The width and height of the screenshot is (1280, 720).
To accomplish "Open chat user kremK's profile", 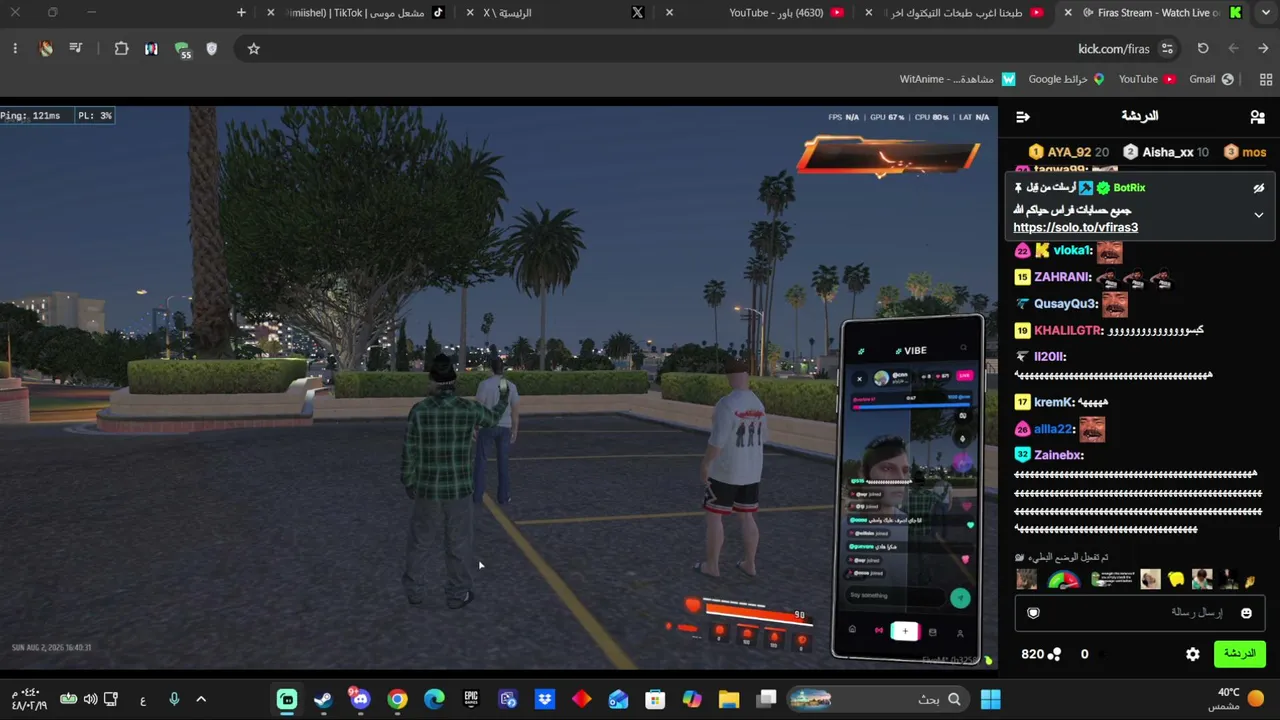I will 1054,402.
